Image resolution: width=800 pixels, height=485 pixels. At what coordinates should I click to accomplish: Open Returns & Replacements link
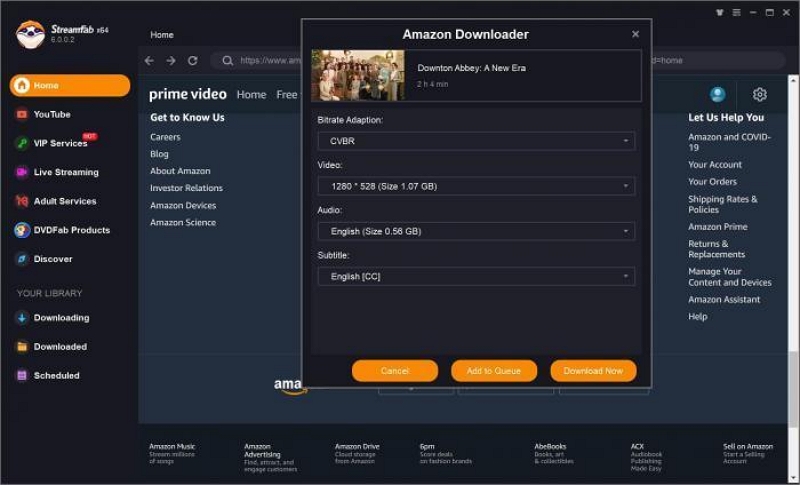[716, 249]
